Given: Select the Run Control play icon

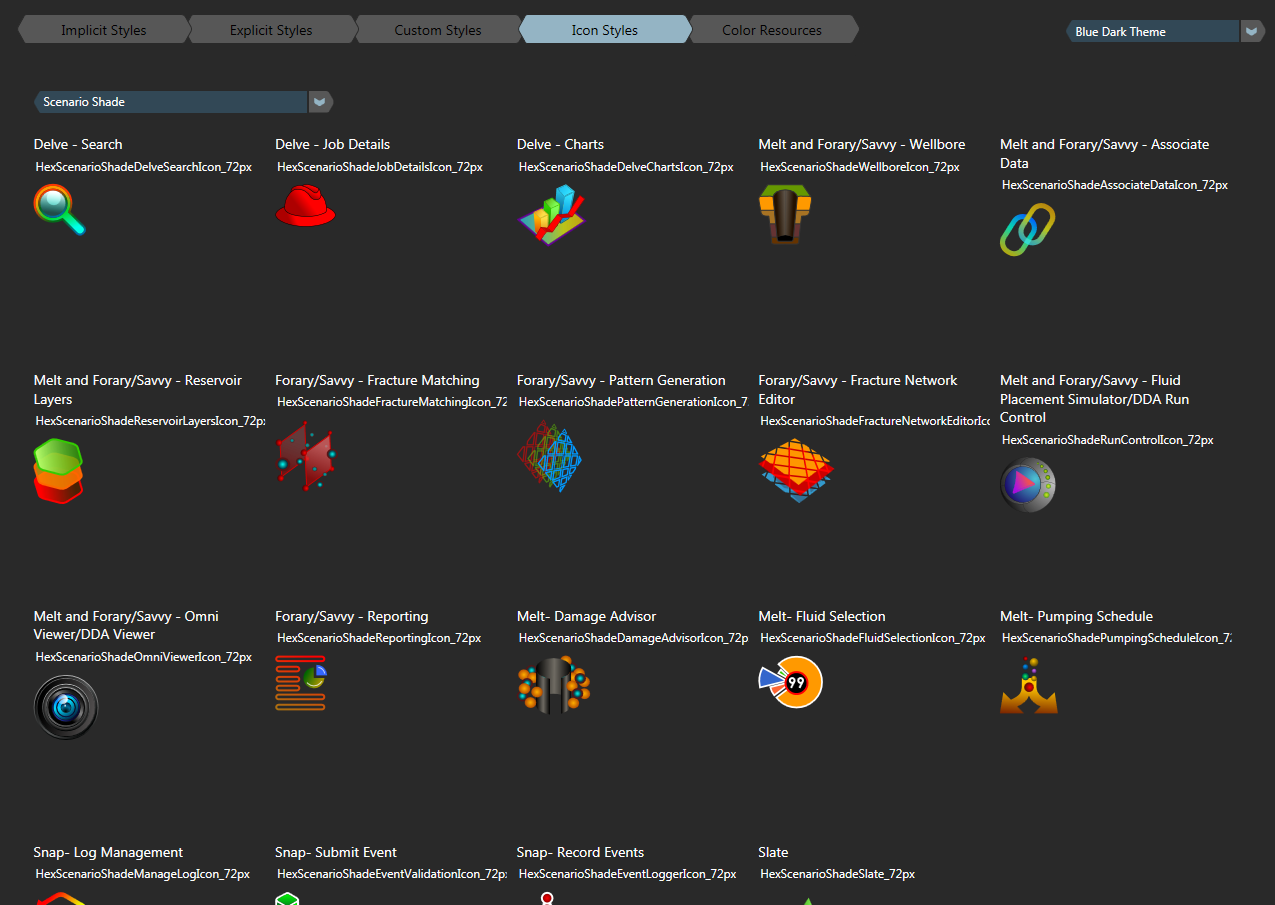Looking at the screenshot, I should tap(1028, 485).
